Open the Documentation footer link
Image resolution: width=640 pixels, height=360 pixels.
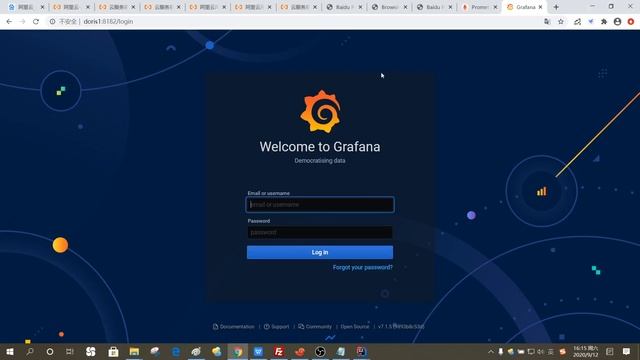tap(233, 327)
